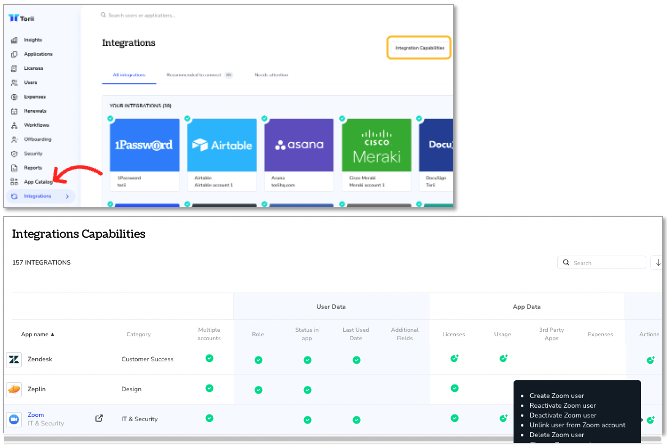Image resolution: width=667 pixels, height=448 pixels.
Task: Open the Users section in sidebar
Action: click(x=30, y=82)
